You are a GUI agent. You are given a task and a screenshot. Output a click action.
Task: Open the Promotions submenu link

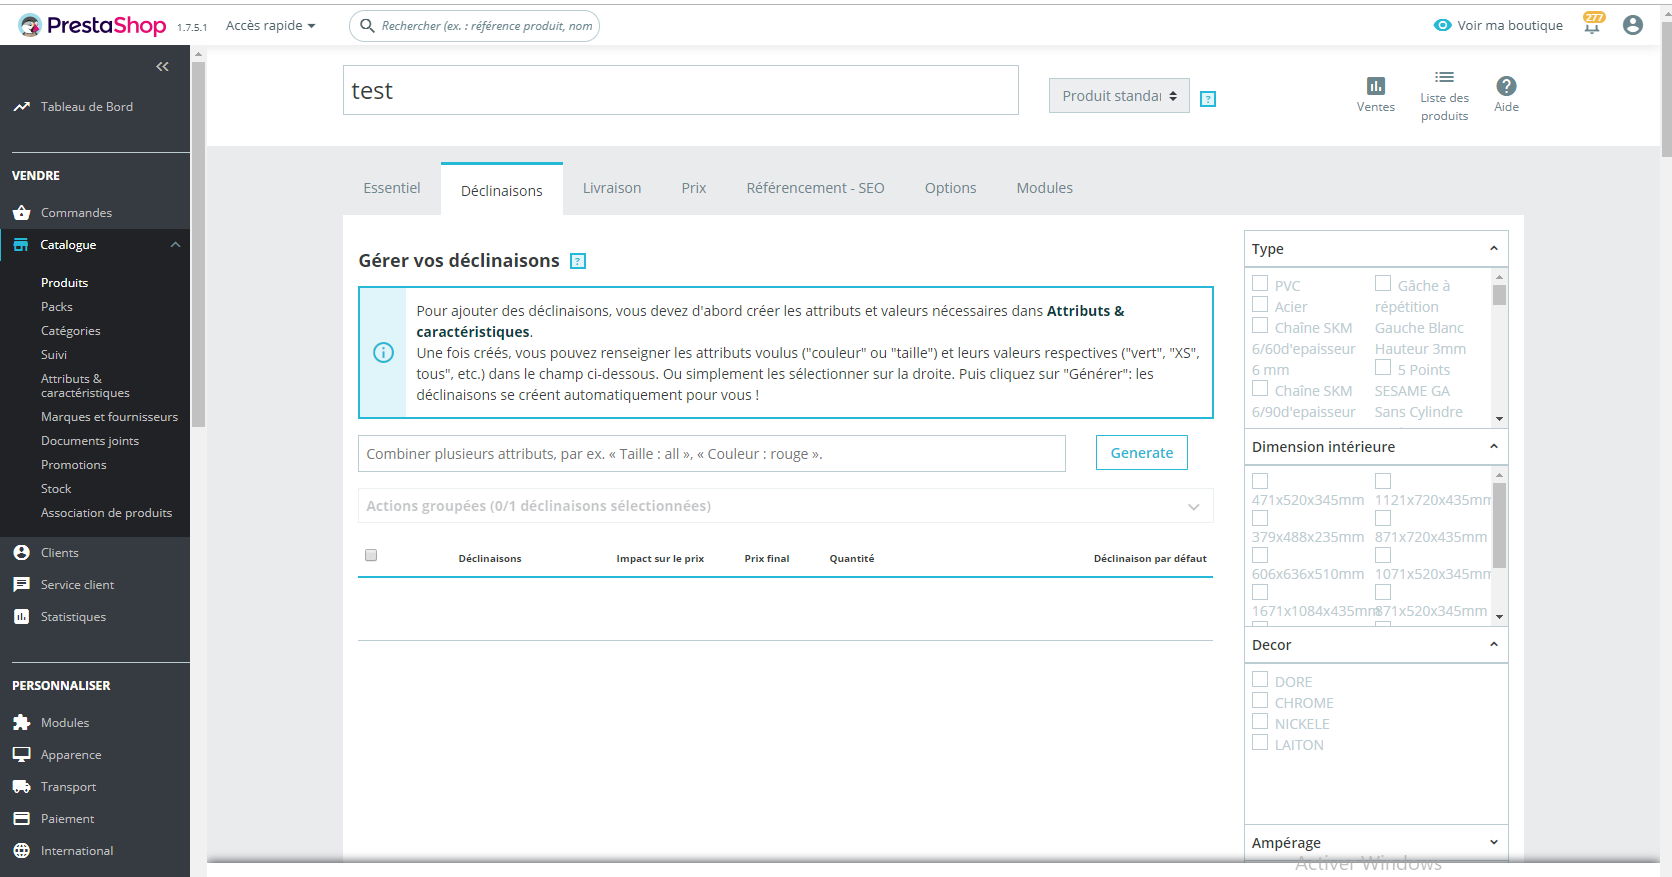click(74, 465)
